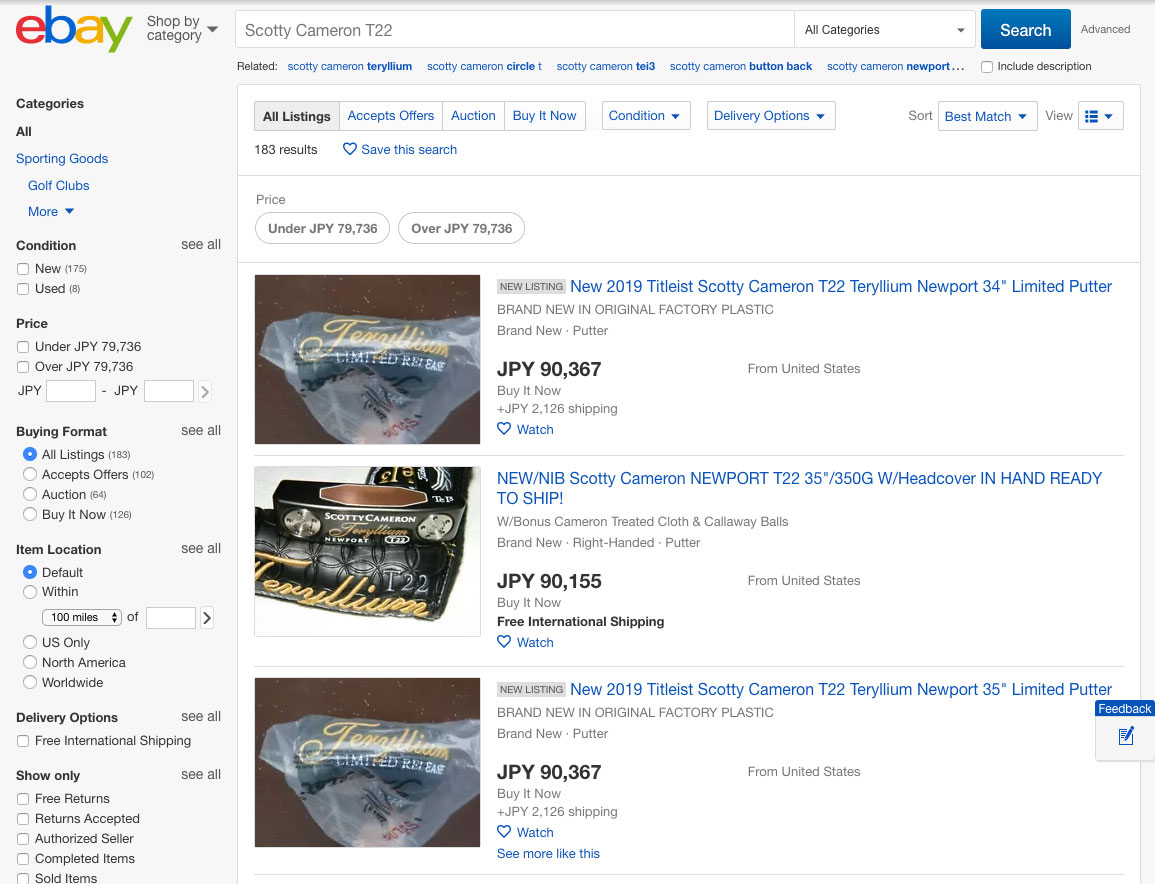Screen dimensions: 1155x884
Task: Open the Best Match sort dropdown
Action: (986, 116)
